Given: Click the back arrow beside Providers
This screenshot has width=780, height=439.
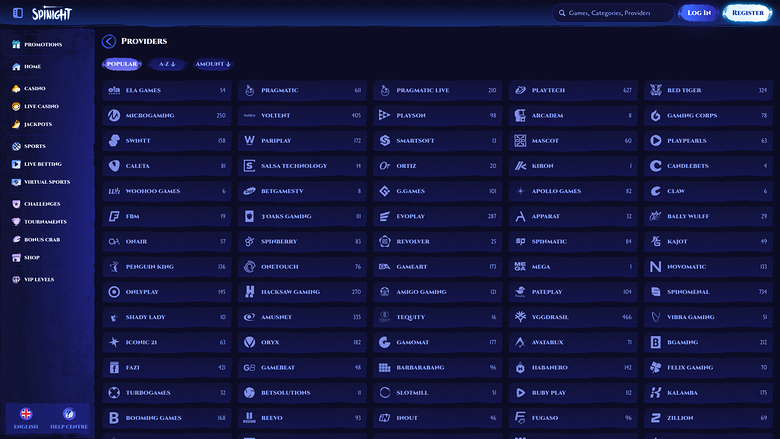Looking at the screenshot, I should click(108, 42).
